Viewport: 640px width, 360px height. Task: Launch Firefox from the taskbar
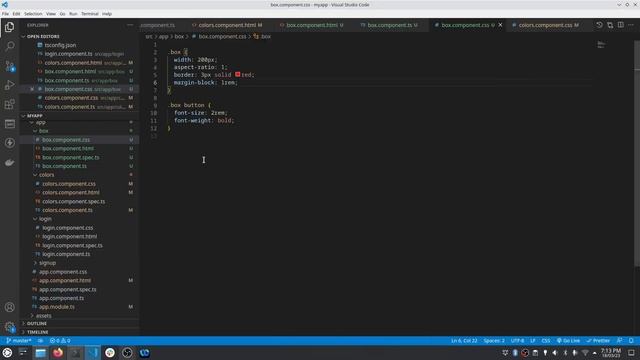(58, 353)
